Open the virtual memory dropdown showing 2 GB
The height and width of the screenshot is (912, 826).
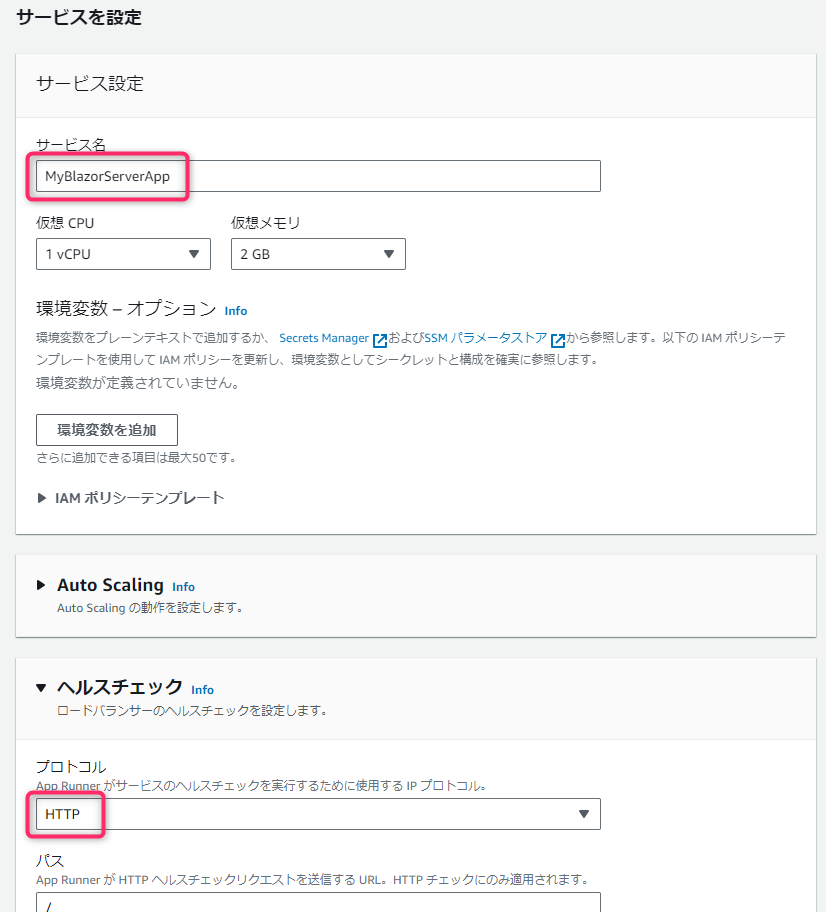tap(318, 254)
